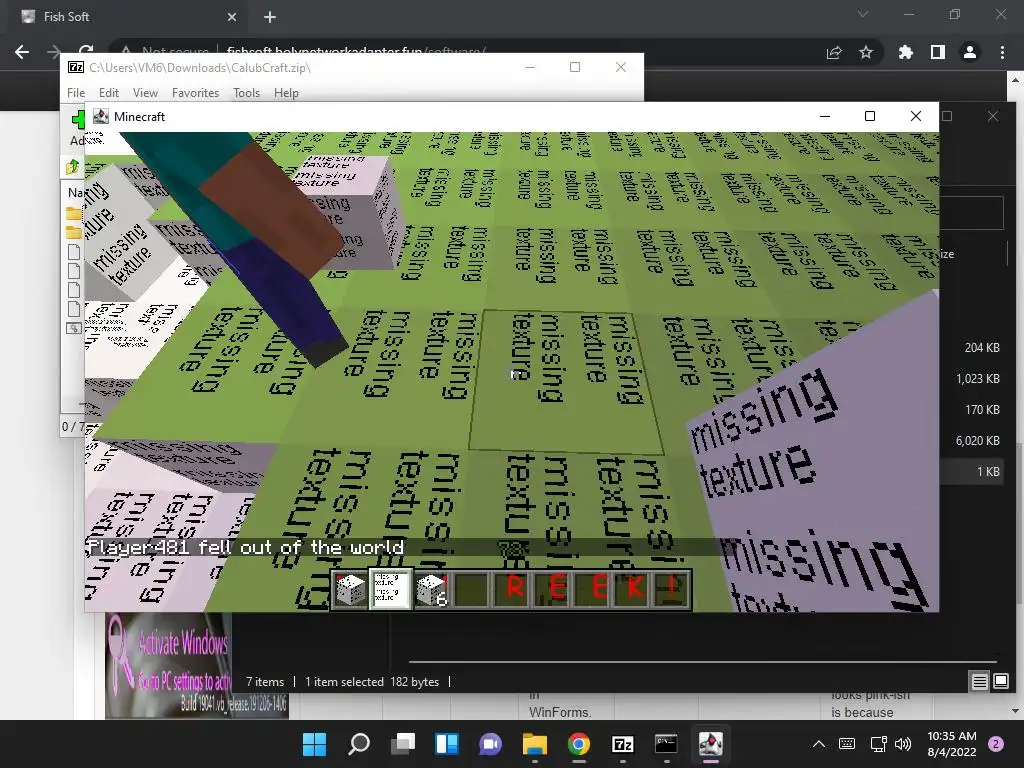This screenshot has width=1024, height=768.
Task: Select the hotbar slot with red exclamation mark
Action: coord(673,590)
